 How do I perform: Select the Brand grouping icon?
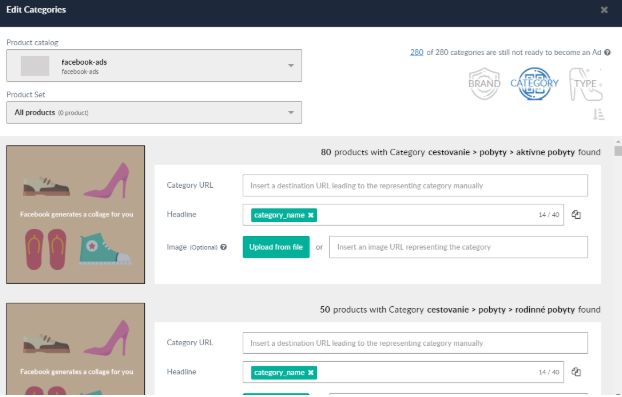tap(484, 84)
